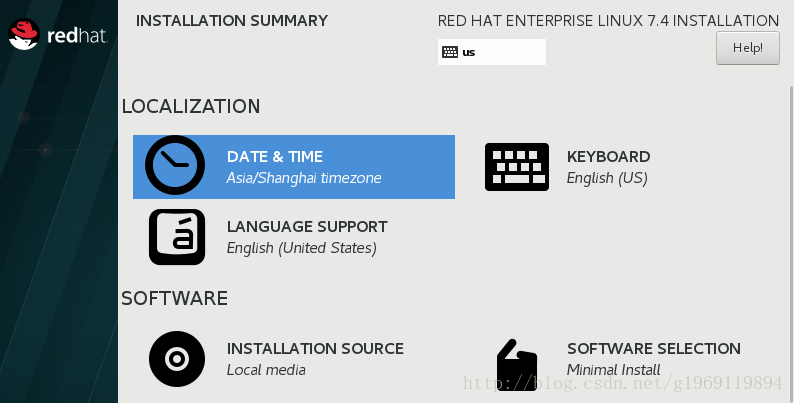Open the Installation Source disc icon
Screen dimensions: 794x403
[177, 359]
